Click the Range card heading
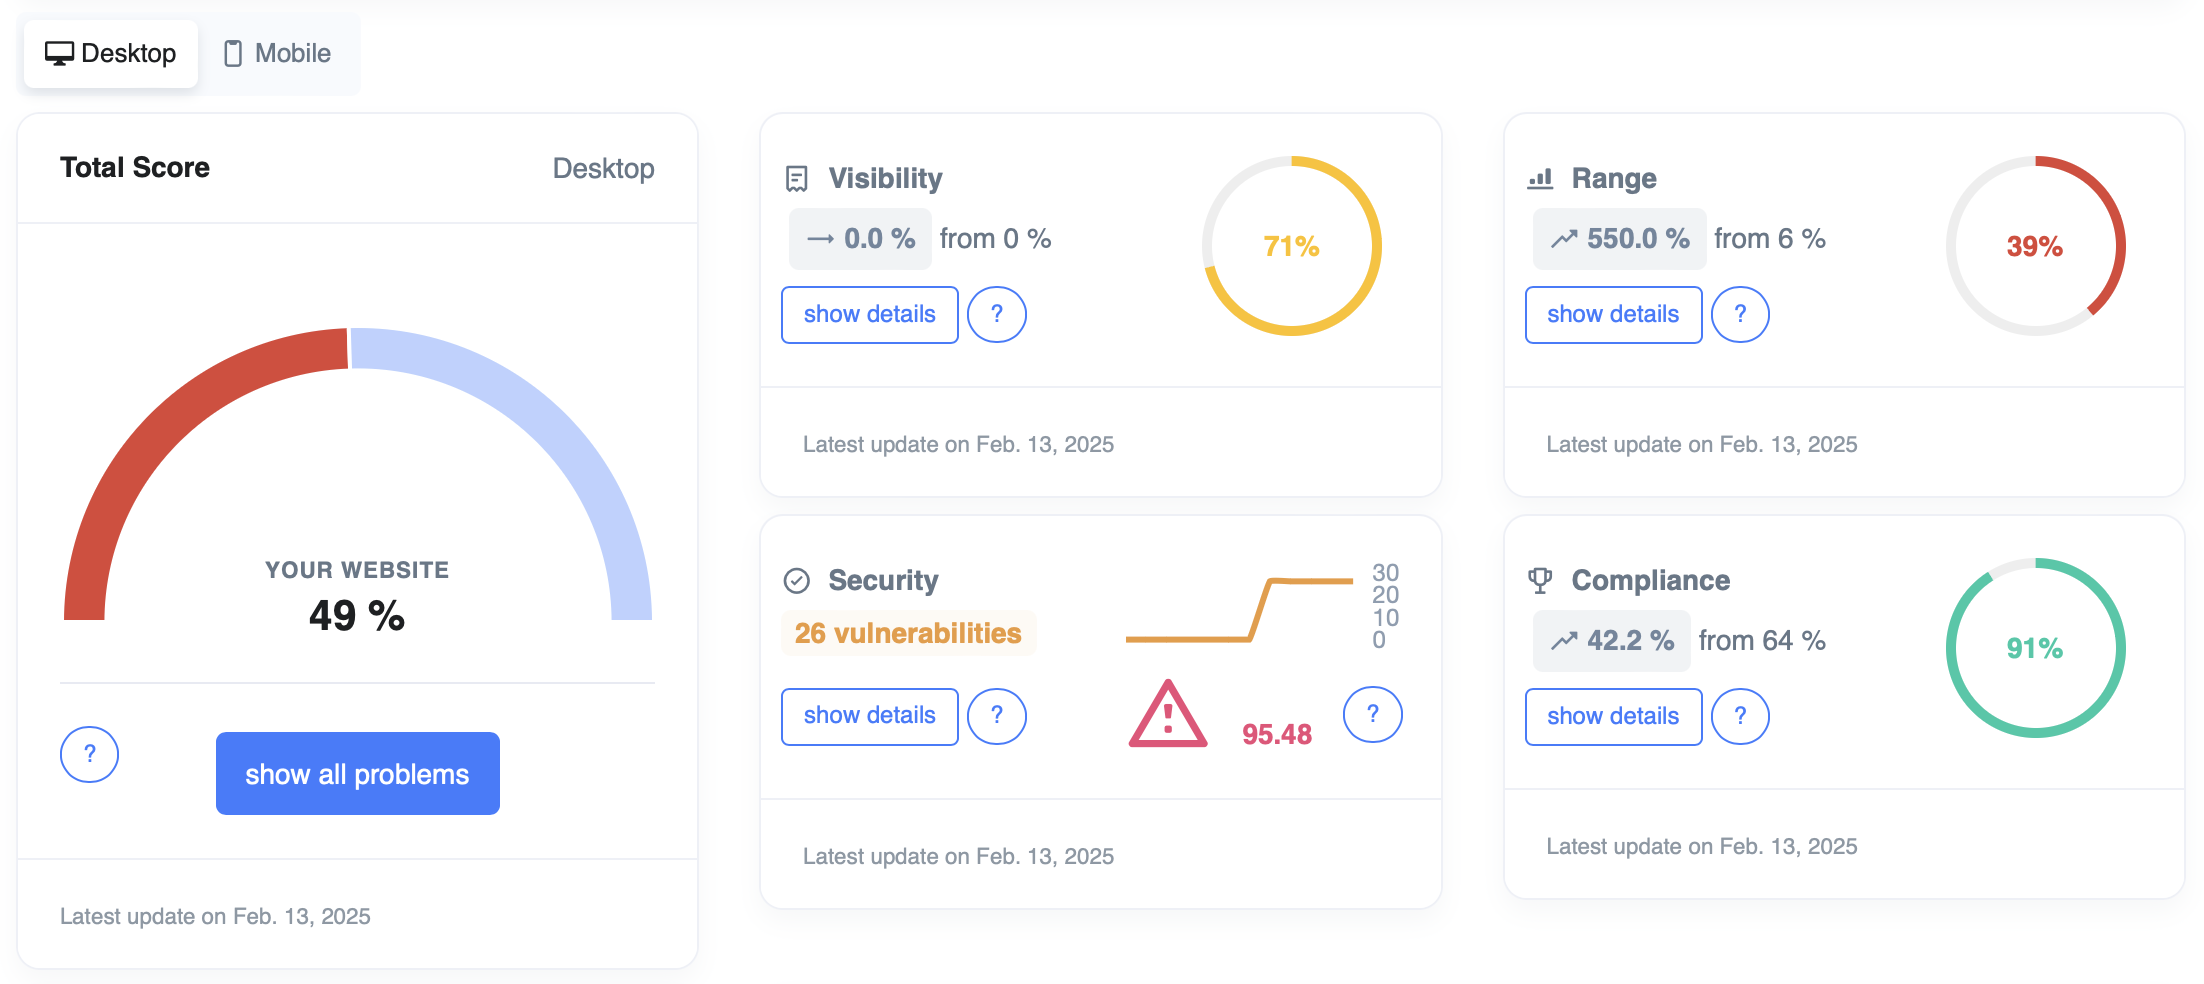Screen dimensions: 2204x984 pyautogui.click(x=1614, y=179)
